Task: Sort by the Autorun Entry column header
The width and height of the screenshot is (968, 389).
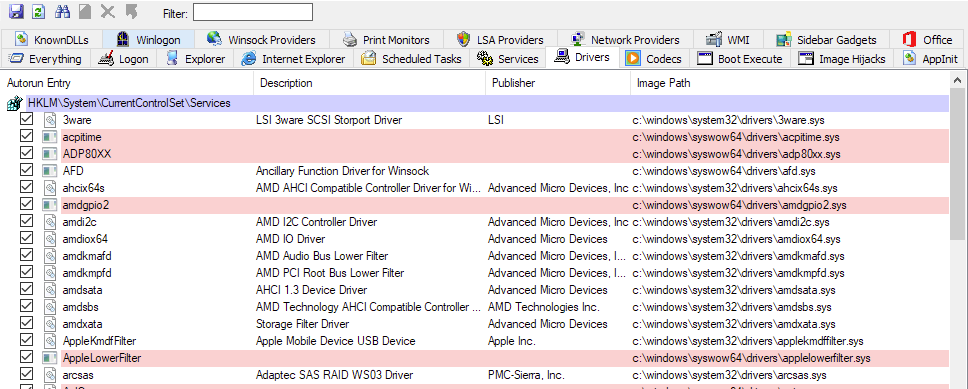Action: (x=128, y=83)
